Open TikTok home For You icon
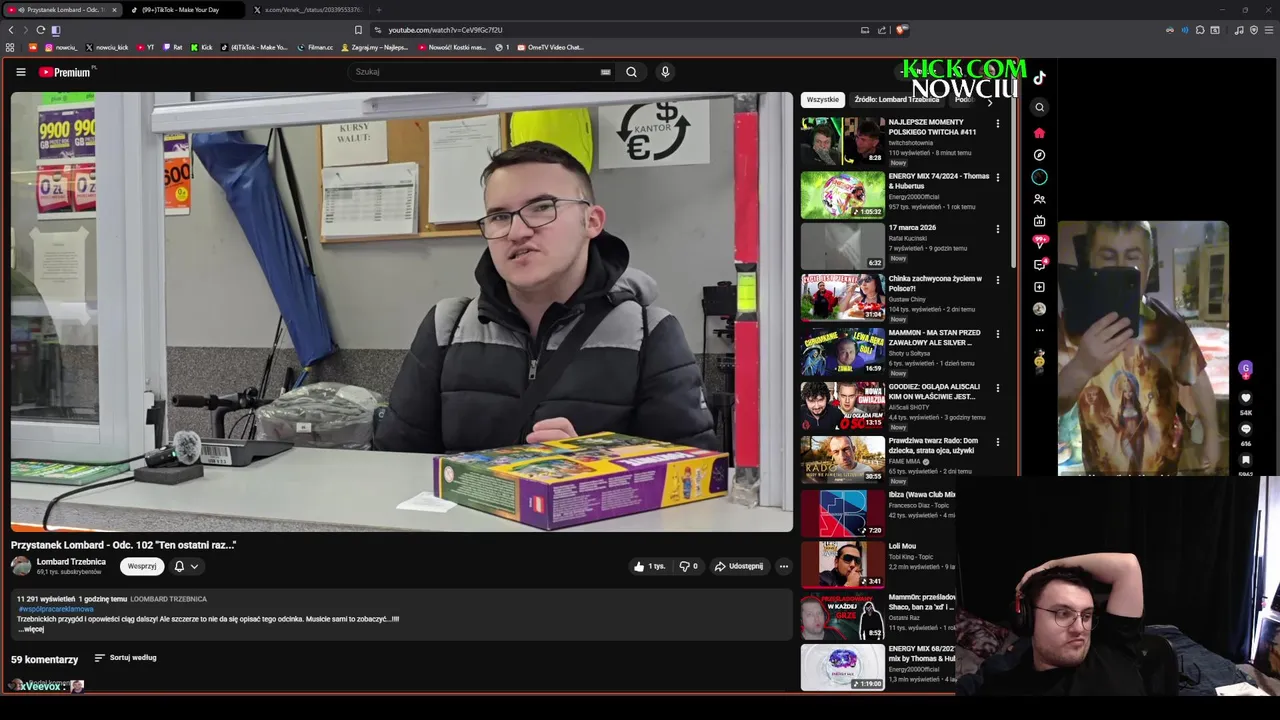1280x720 pixels. [x=1040, y=132]
